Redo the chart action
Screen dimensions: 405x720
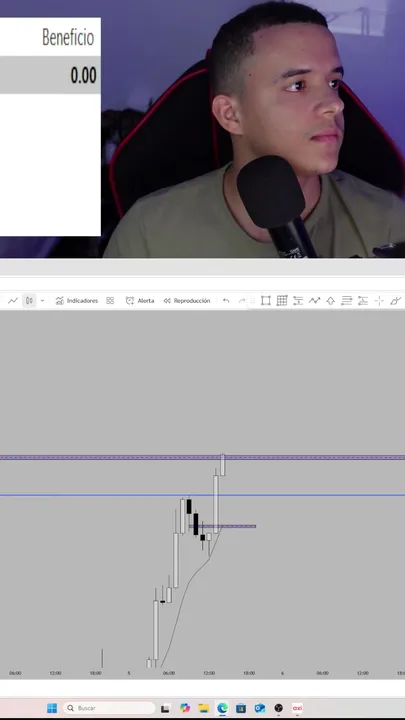[x=242, y=301]
